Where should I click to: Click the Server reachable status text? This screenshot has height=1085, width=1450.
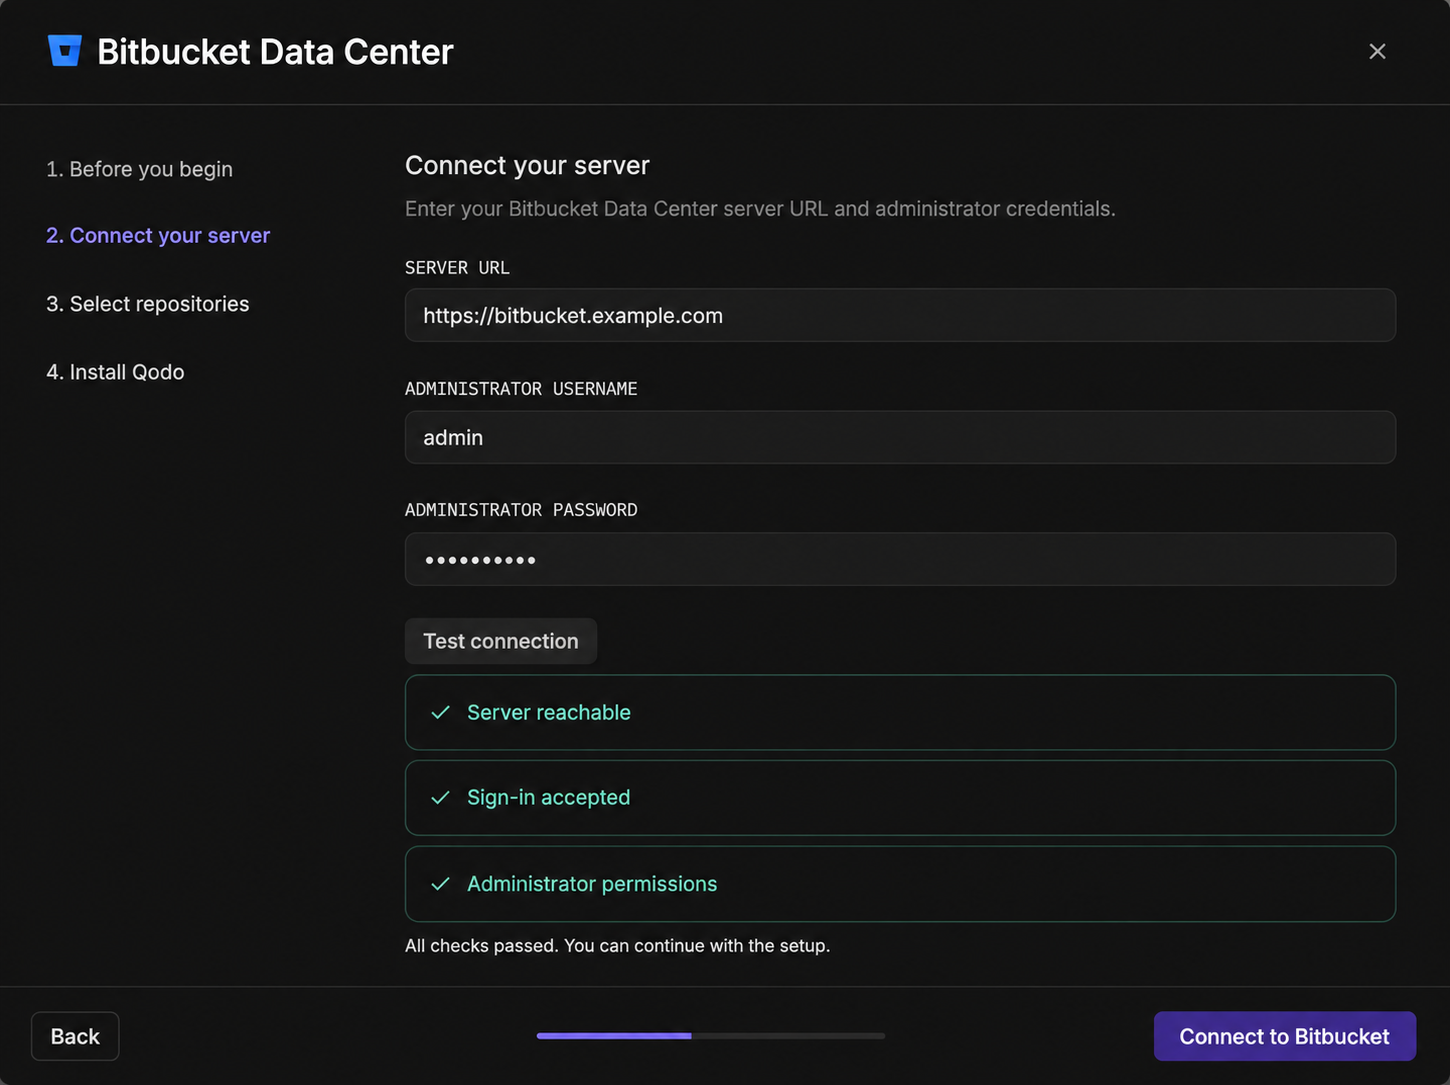pos(549,713)
